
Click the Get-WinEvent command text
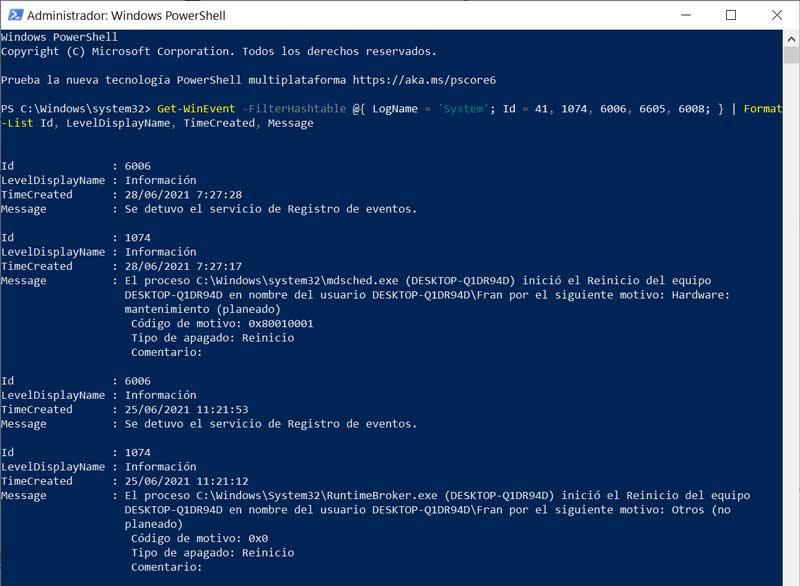point(196,109)
